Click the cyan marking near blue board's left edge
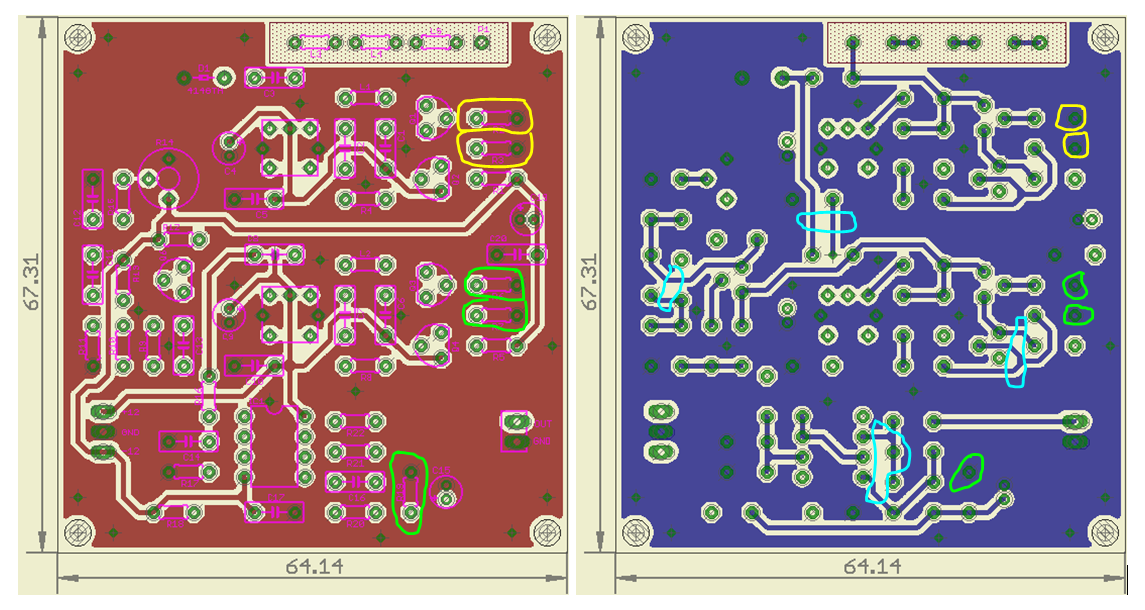The image size is (1145, 610). (671, 287)
